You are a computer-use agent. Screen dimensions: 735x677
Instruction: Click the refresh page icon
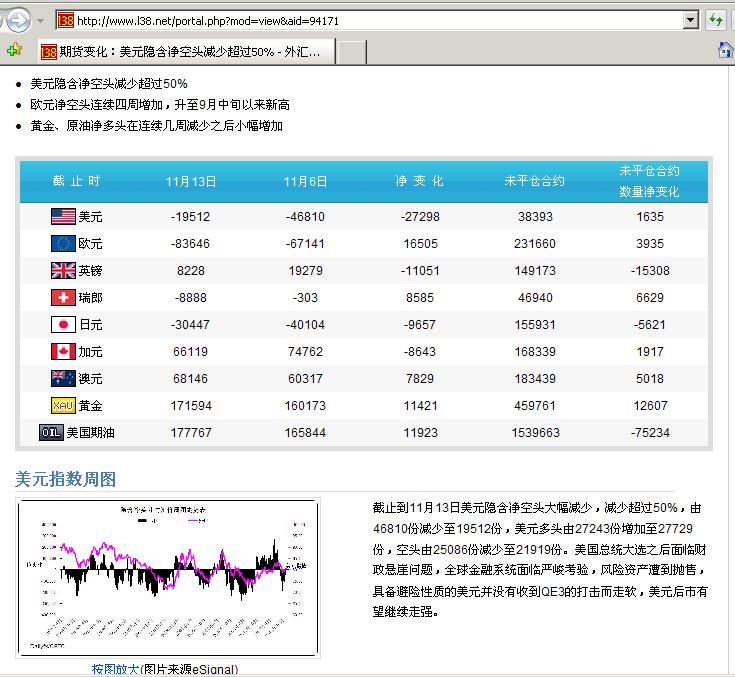716,20
